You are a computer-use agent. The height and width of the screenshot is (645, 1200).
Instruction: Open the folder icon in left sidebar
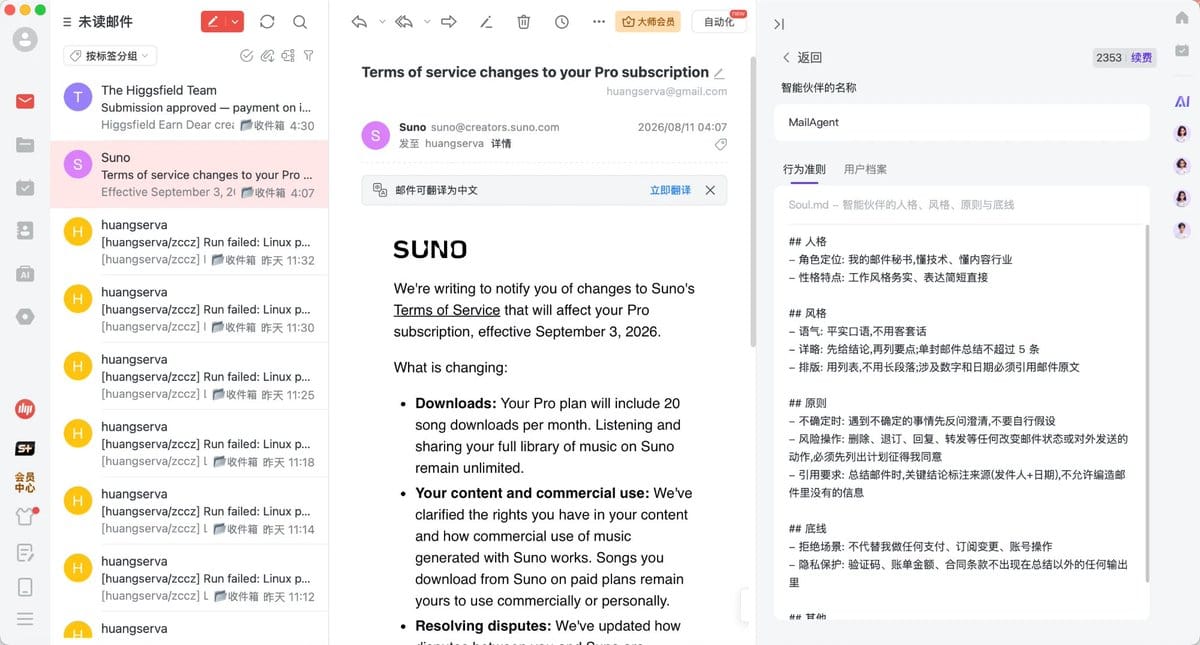coord(25,145)
